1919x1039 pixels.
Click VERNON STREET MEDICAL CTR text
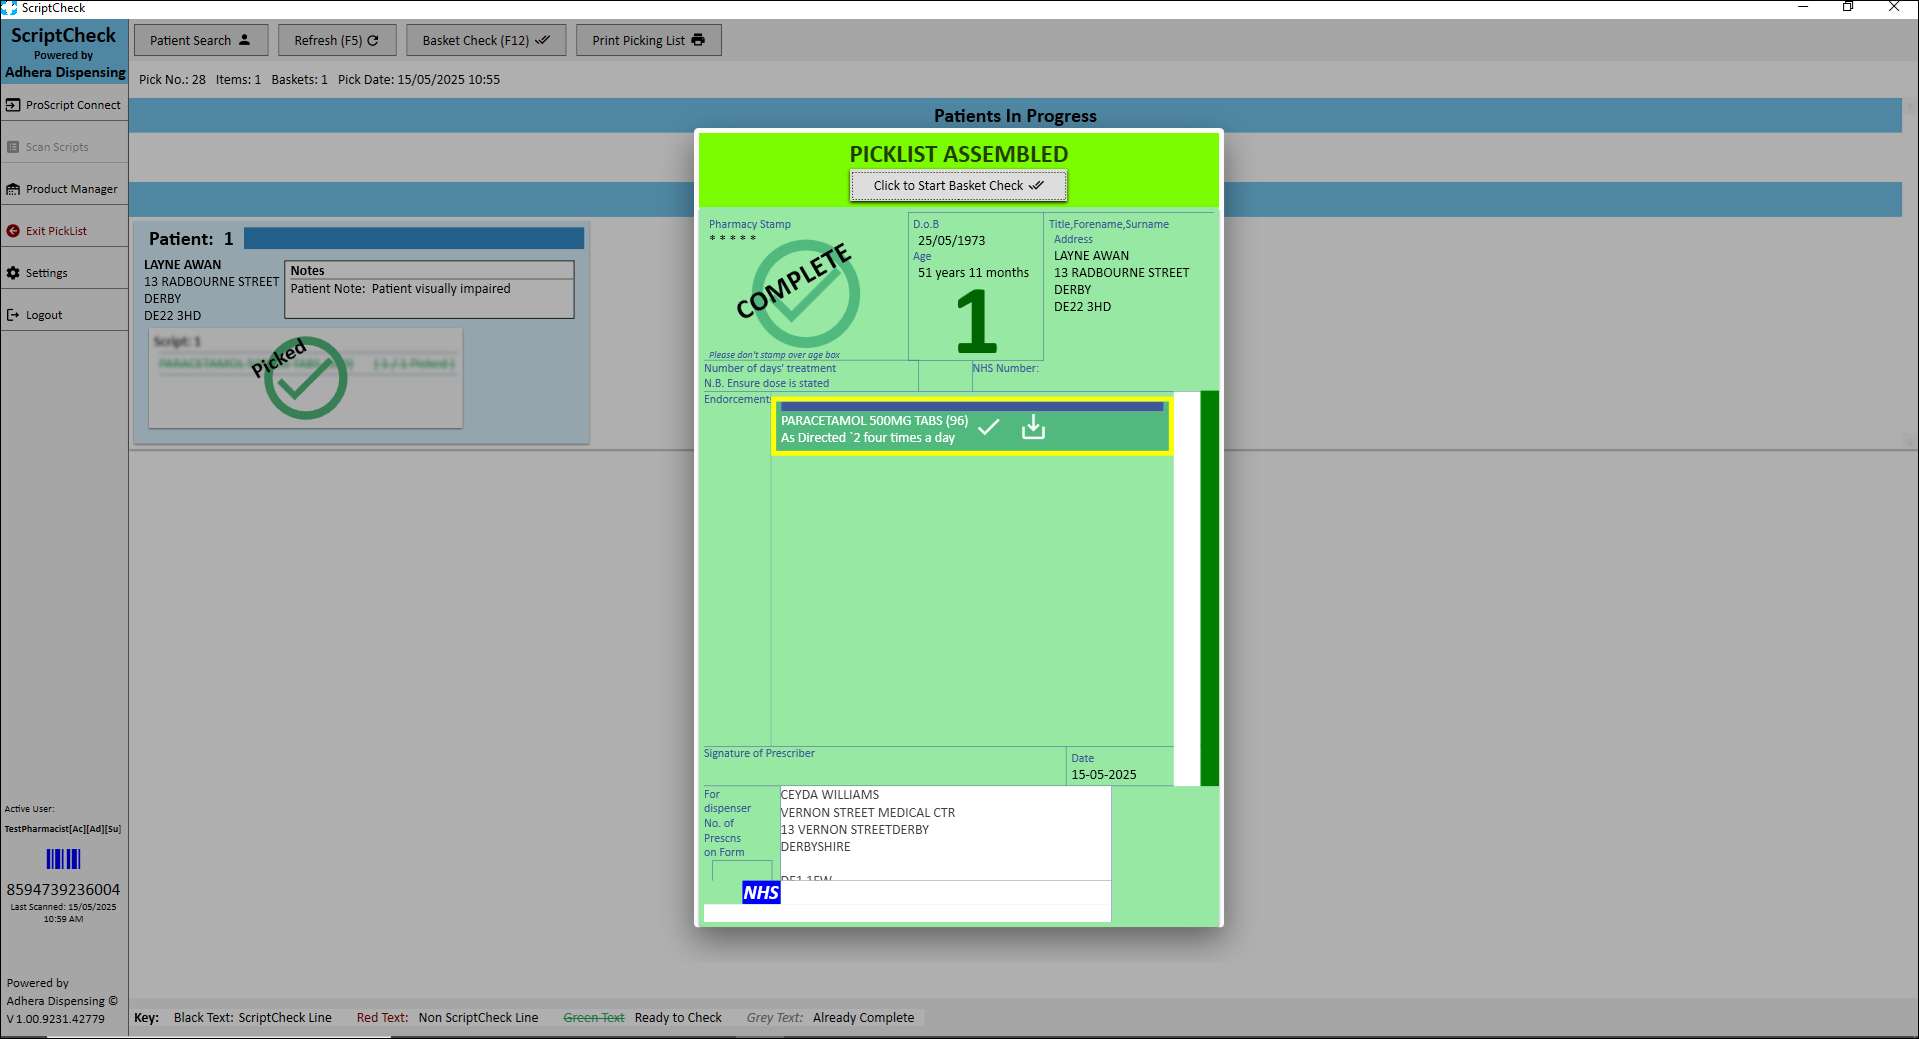pos(868,813)
